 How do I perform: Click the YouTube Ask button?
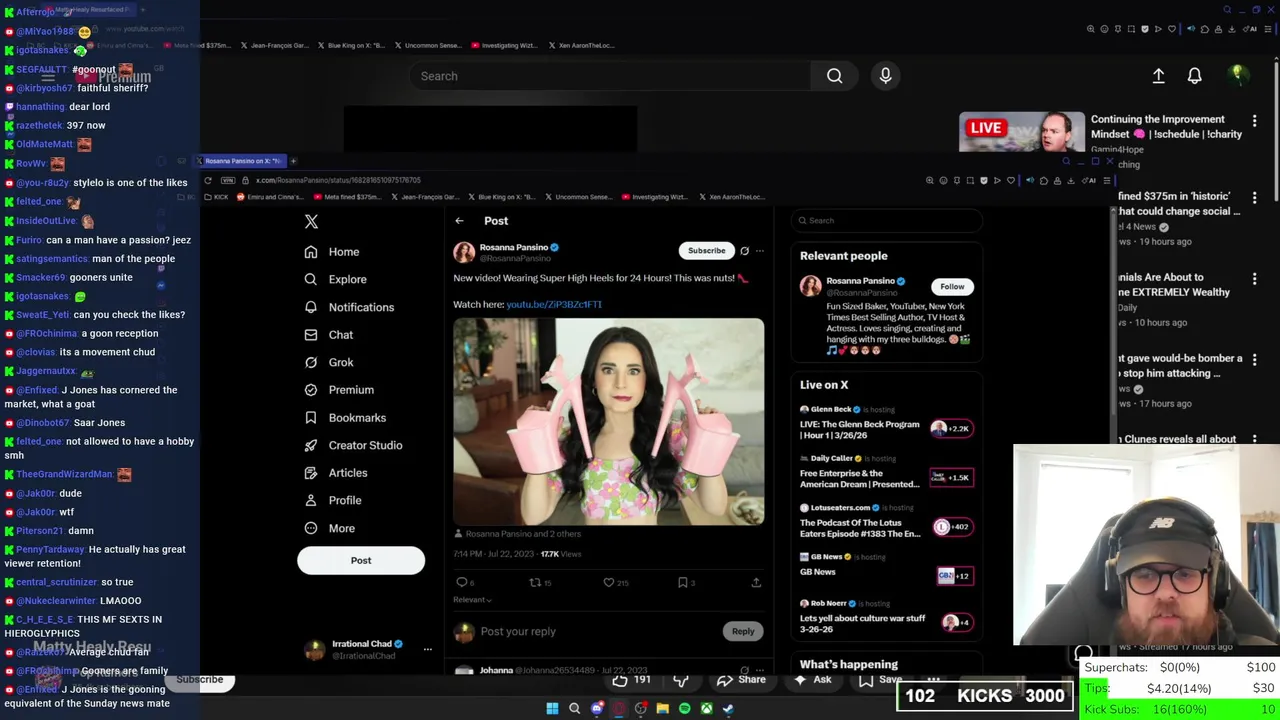coord(812,680)
